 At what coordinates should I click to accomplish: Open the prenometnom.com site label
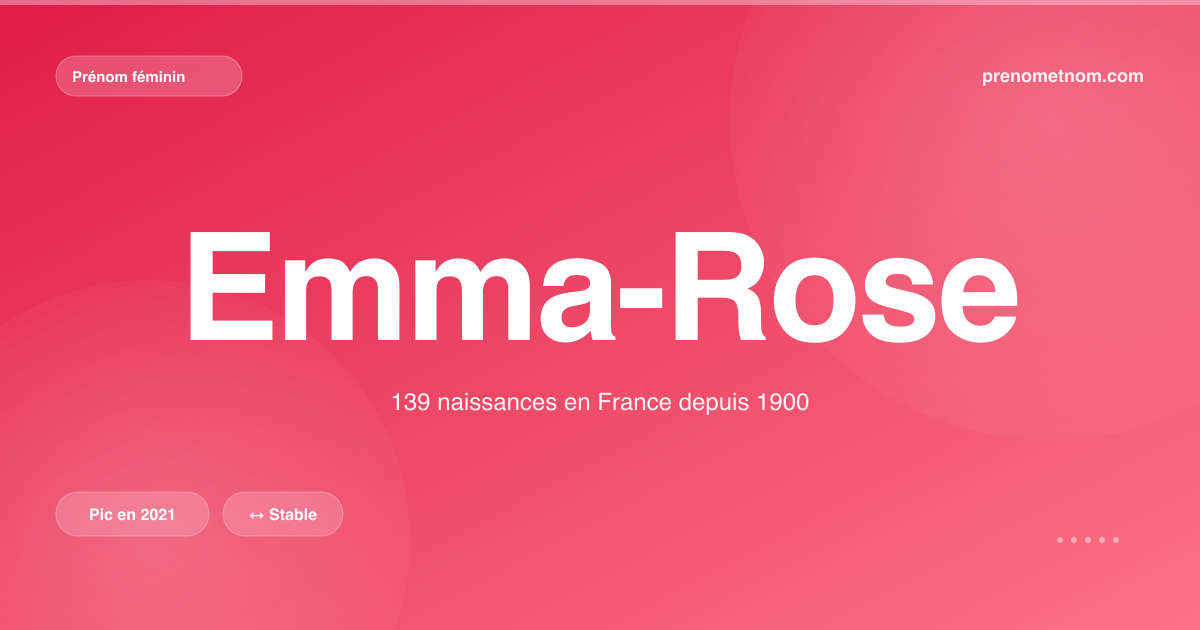(x=1063, y=76)
